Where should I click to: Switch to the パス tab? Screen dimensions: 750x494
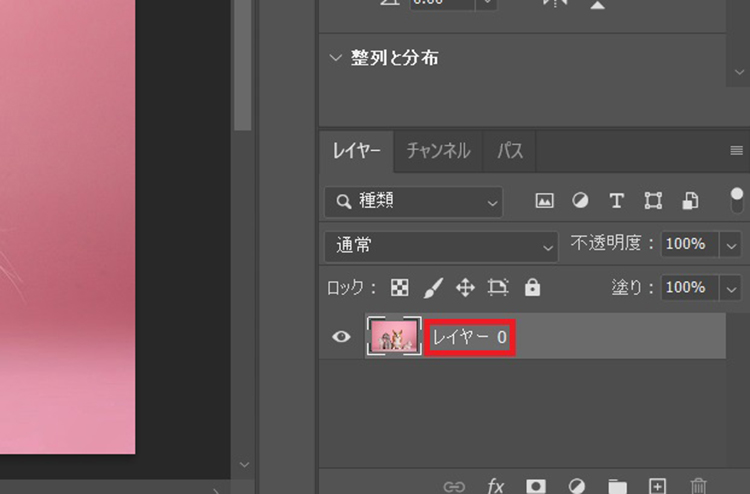tap(509, 151)
